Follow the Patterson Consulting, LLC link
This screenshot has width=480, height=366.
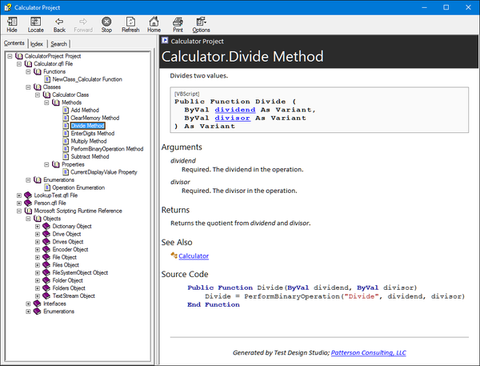tap(368, 353)
